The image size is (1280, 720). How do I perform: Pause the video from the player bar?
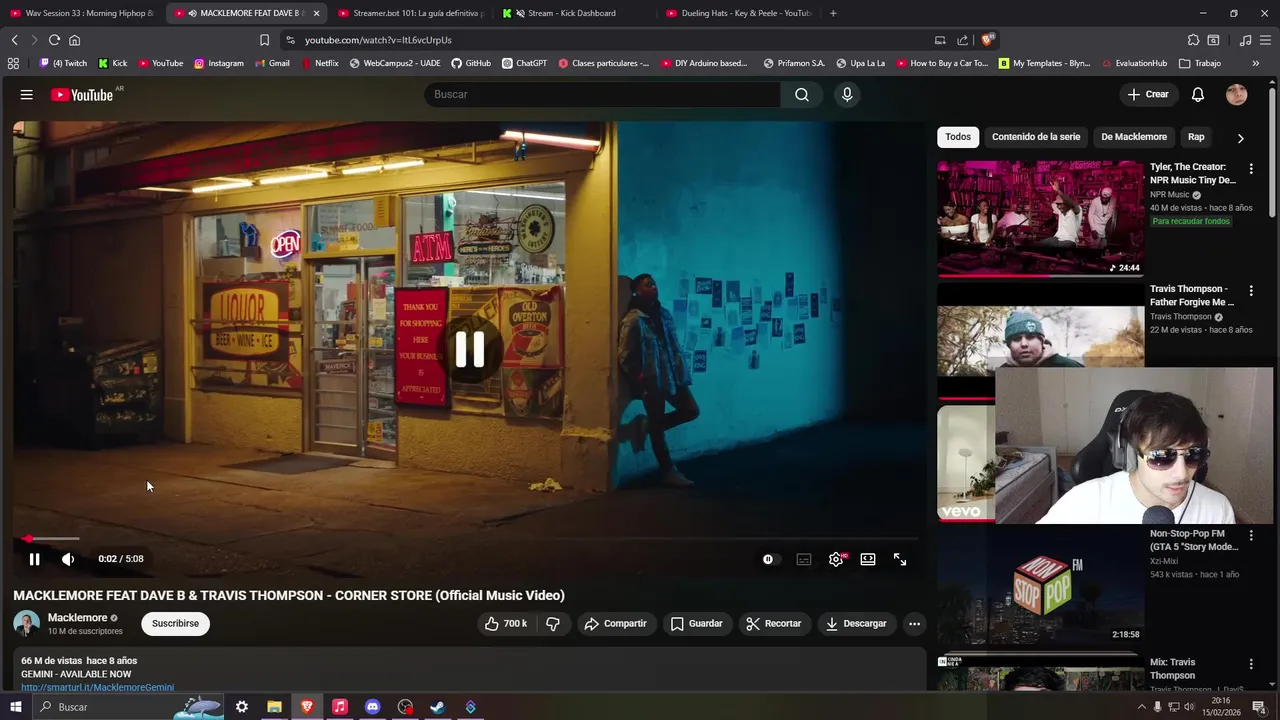34,559
